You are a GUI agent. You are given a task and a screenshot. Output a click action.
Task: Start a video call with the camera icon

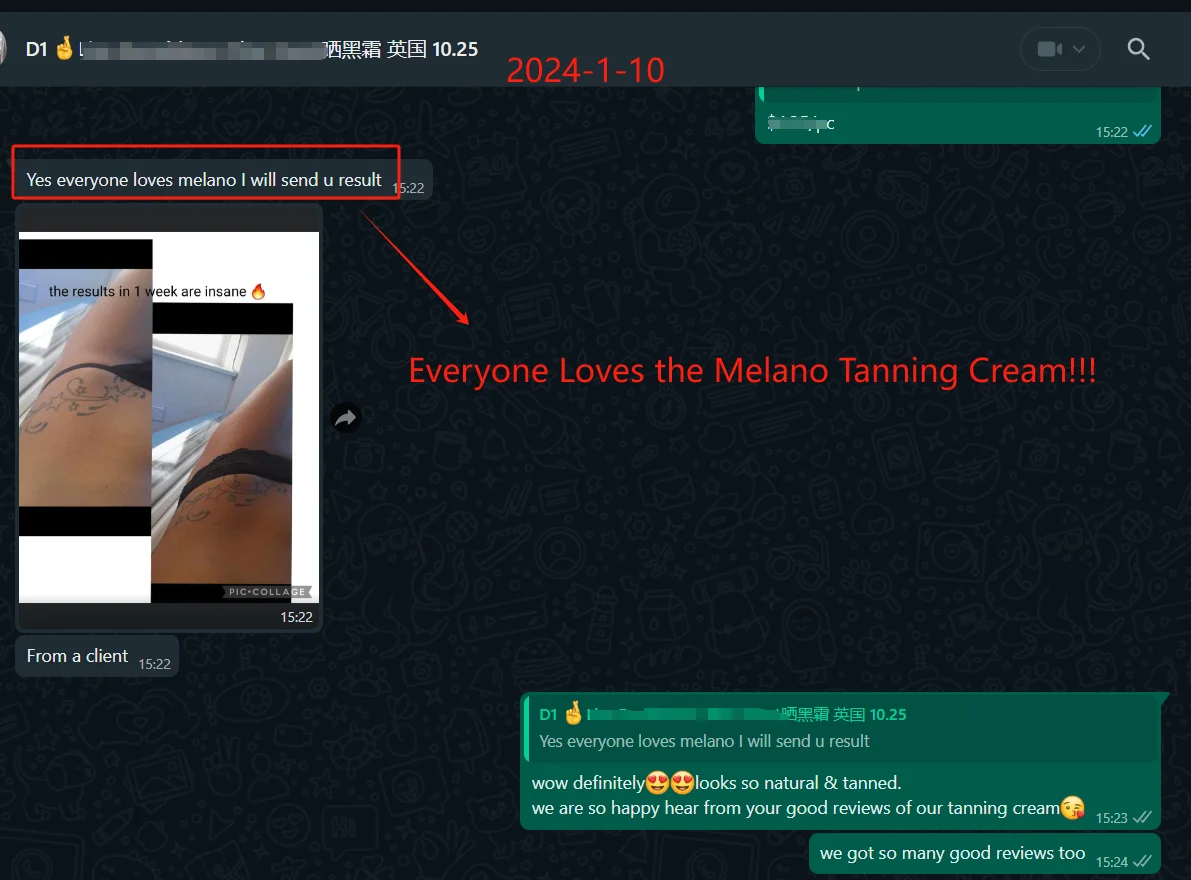(1050, 49)
